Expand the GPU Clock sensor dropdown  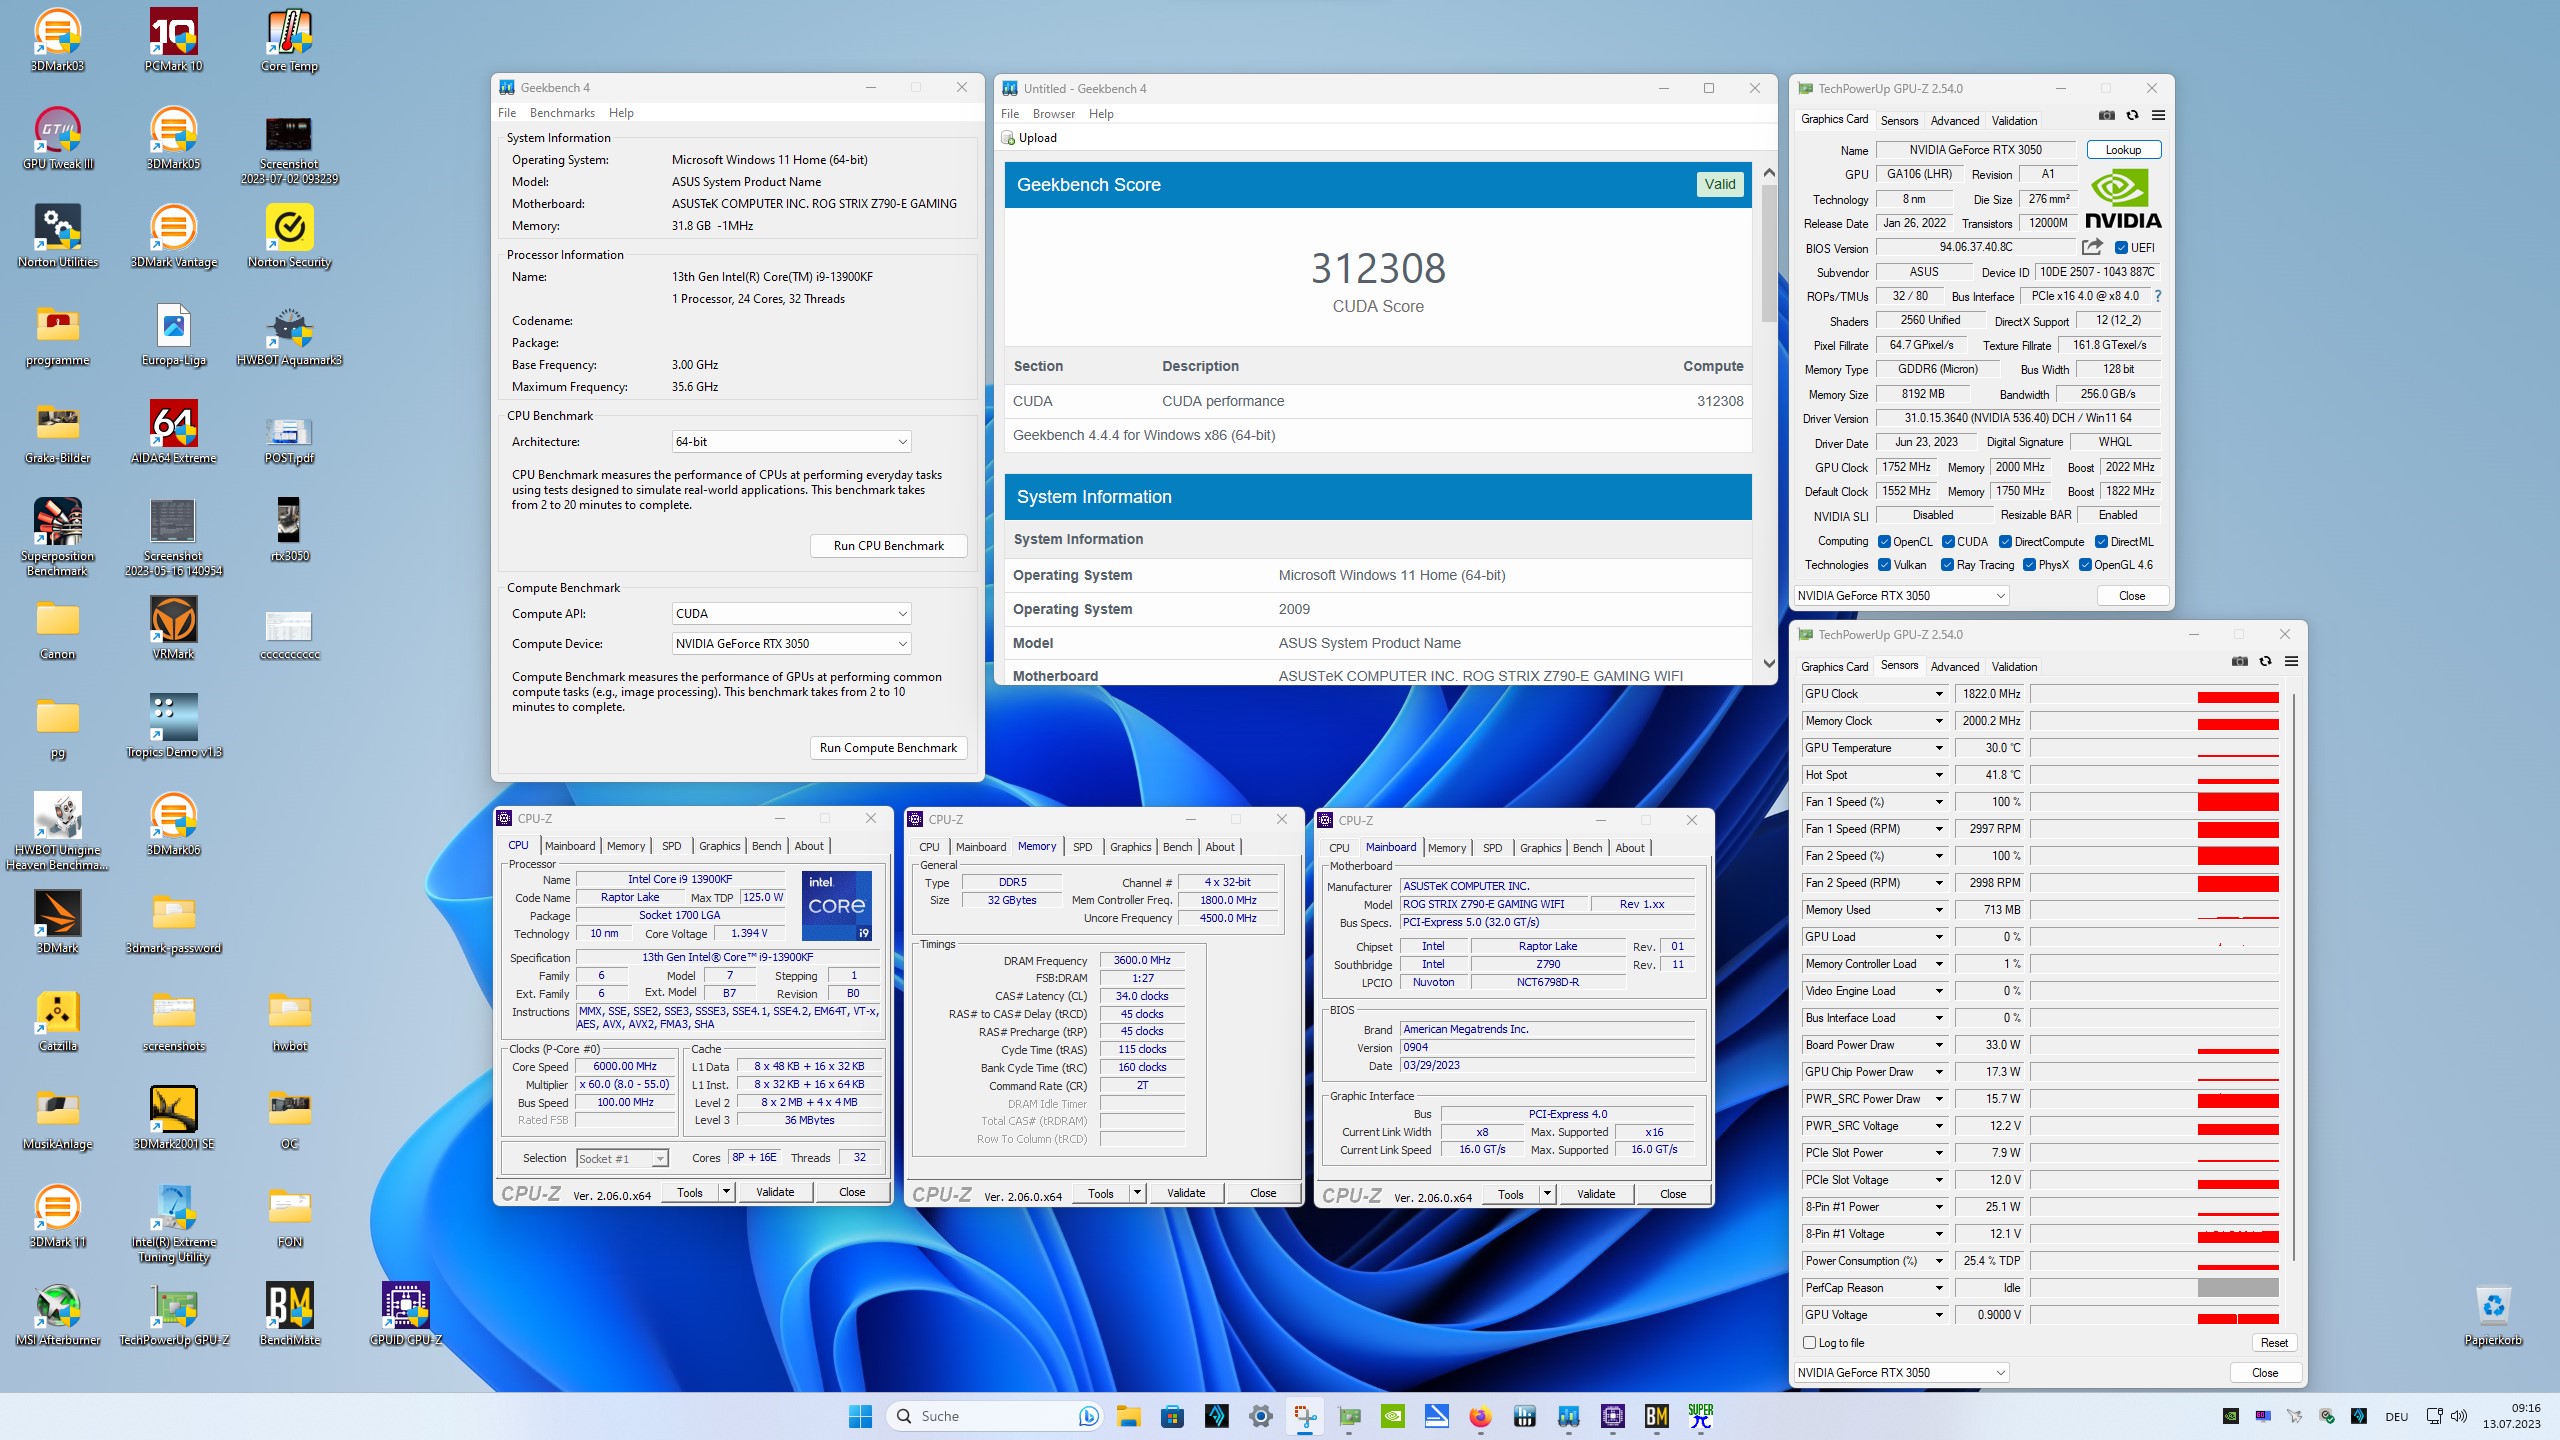pyautogui.click(x=1939, y=694)
